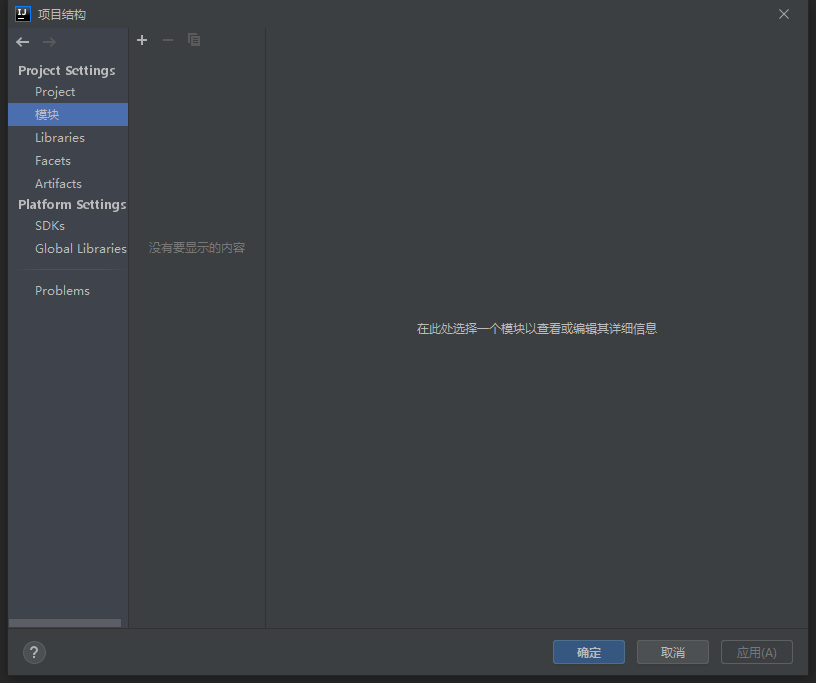Click the sidebar horizontal scrollbar
816x683 pixels.
click(x=65, y=623)
